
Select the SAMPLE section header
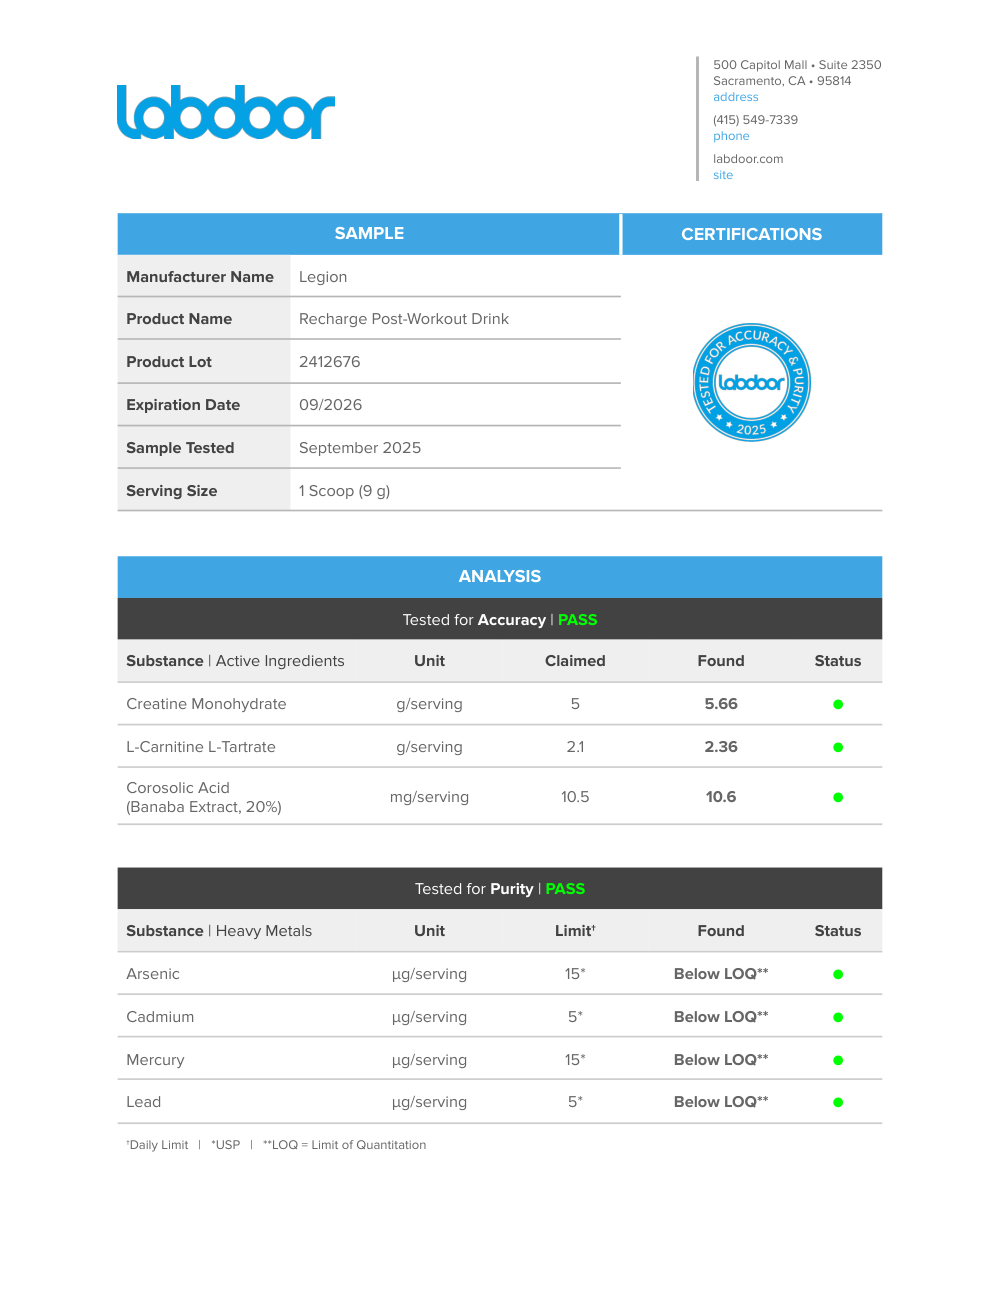pyautogui.click(x=369, y=233)
